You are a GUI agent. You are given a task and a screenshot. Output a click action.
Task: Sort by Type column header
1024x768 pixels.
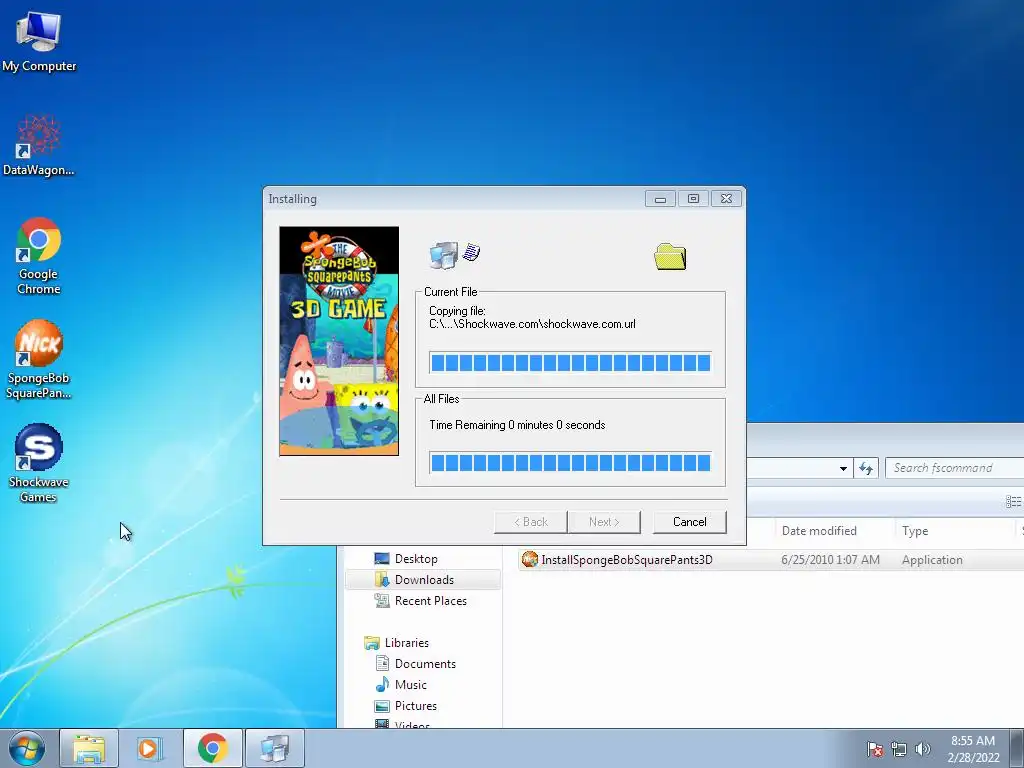(915, 531)
